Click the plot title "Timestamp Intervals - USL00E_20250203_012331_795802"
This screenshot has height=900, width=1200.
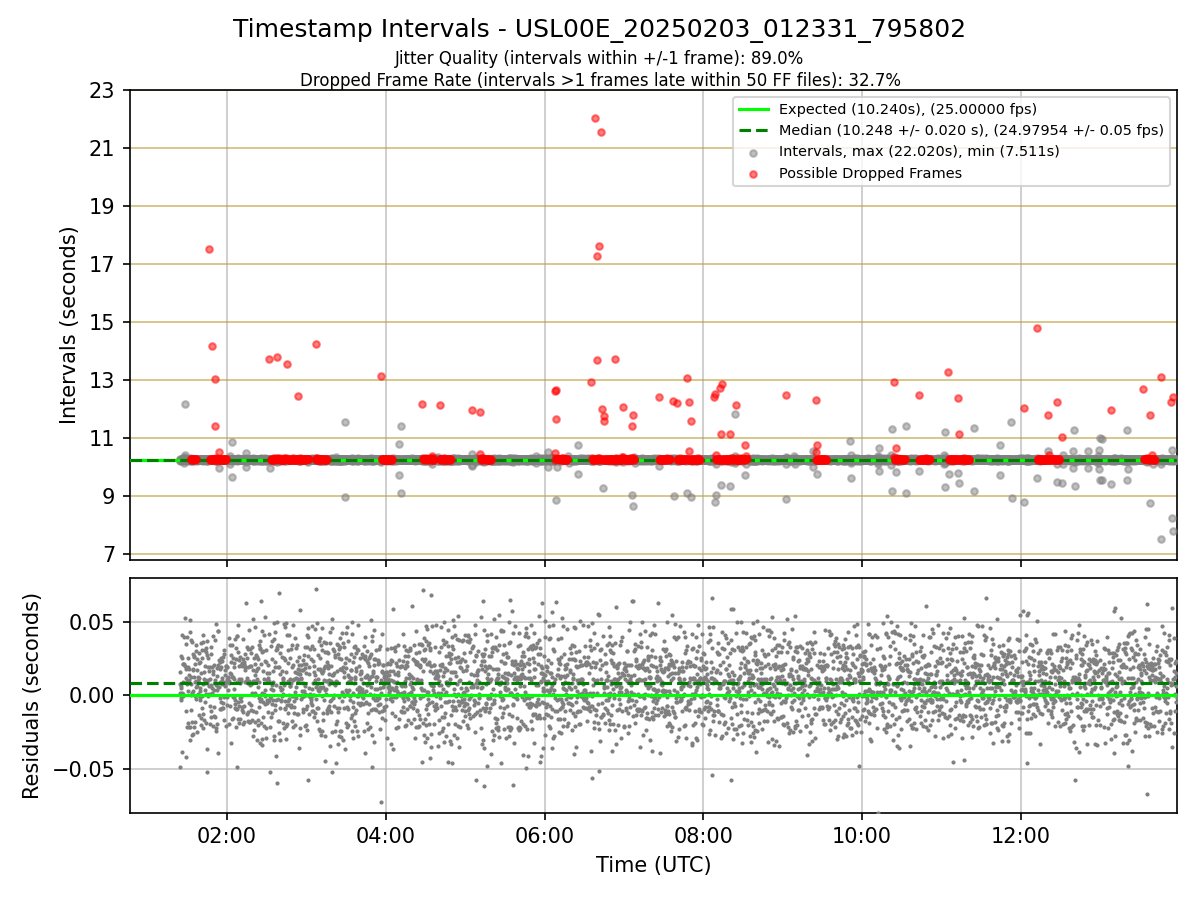coord(599,29)
